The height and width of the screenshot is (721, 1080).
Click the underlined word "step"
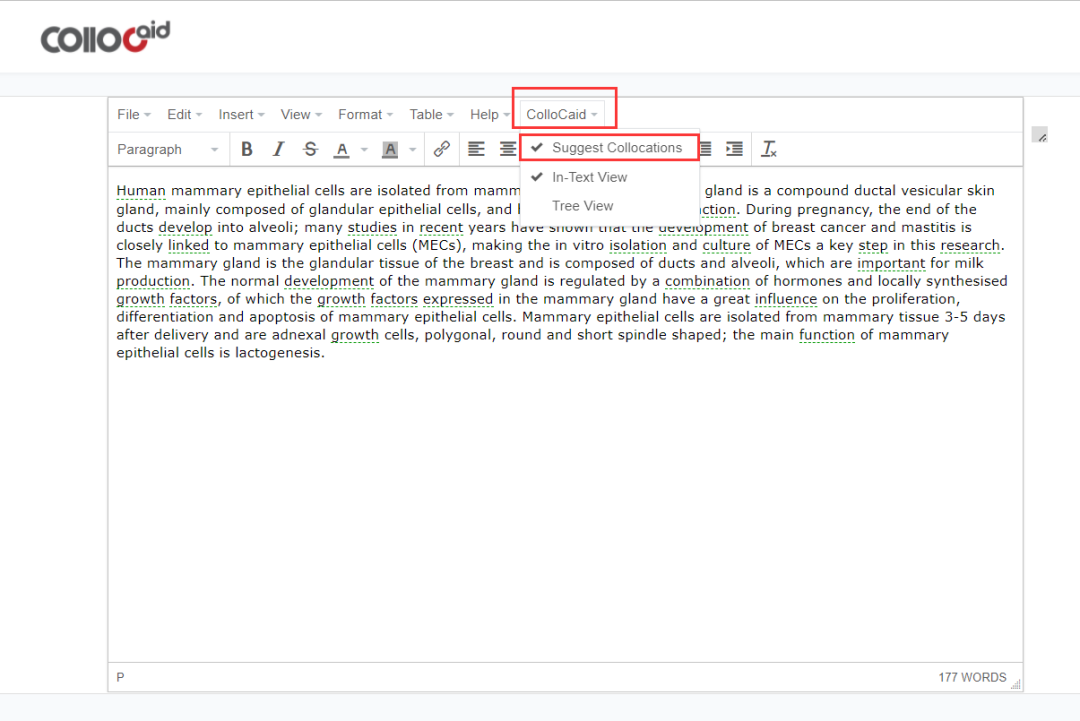[873, 246]
